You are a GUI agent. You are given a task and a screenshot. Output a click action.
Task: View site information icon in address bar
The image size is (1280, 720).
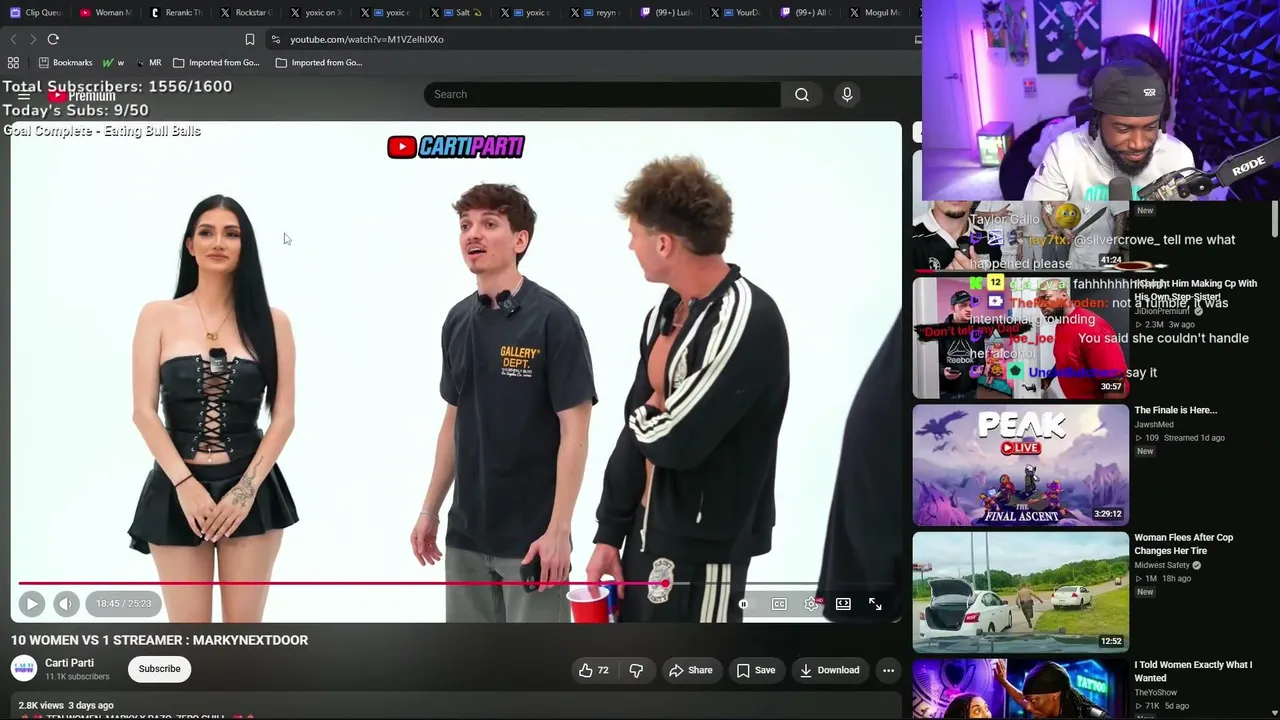tap(275, 39)
